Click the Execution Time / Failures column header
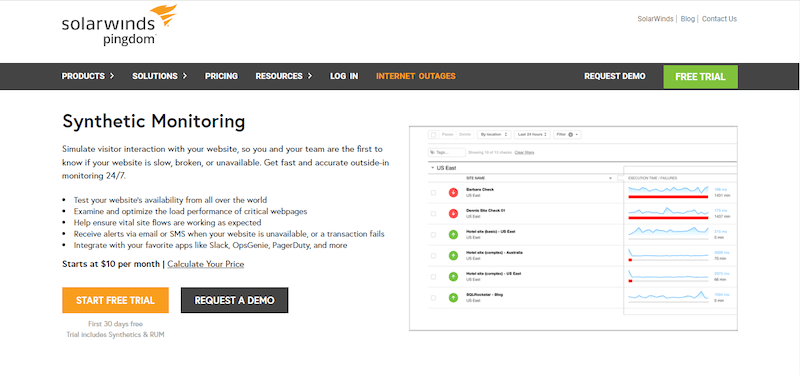The image size is (800, 375). pyautogui.click(x=653, y=178)
